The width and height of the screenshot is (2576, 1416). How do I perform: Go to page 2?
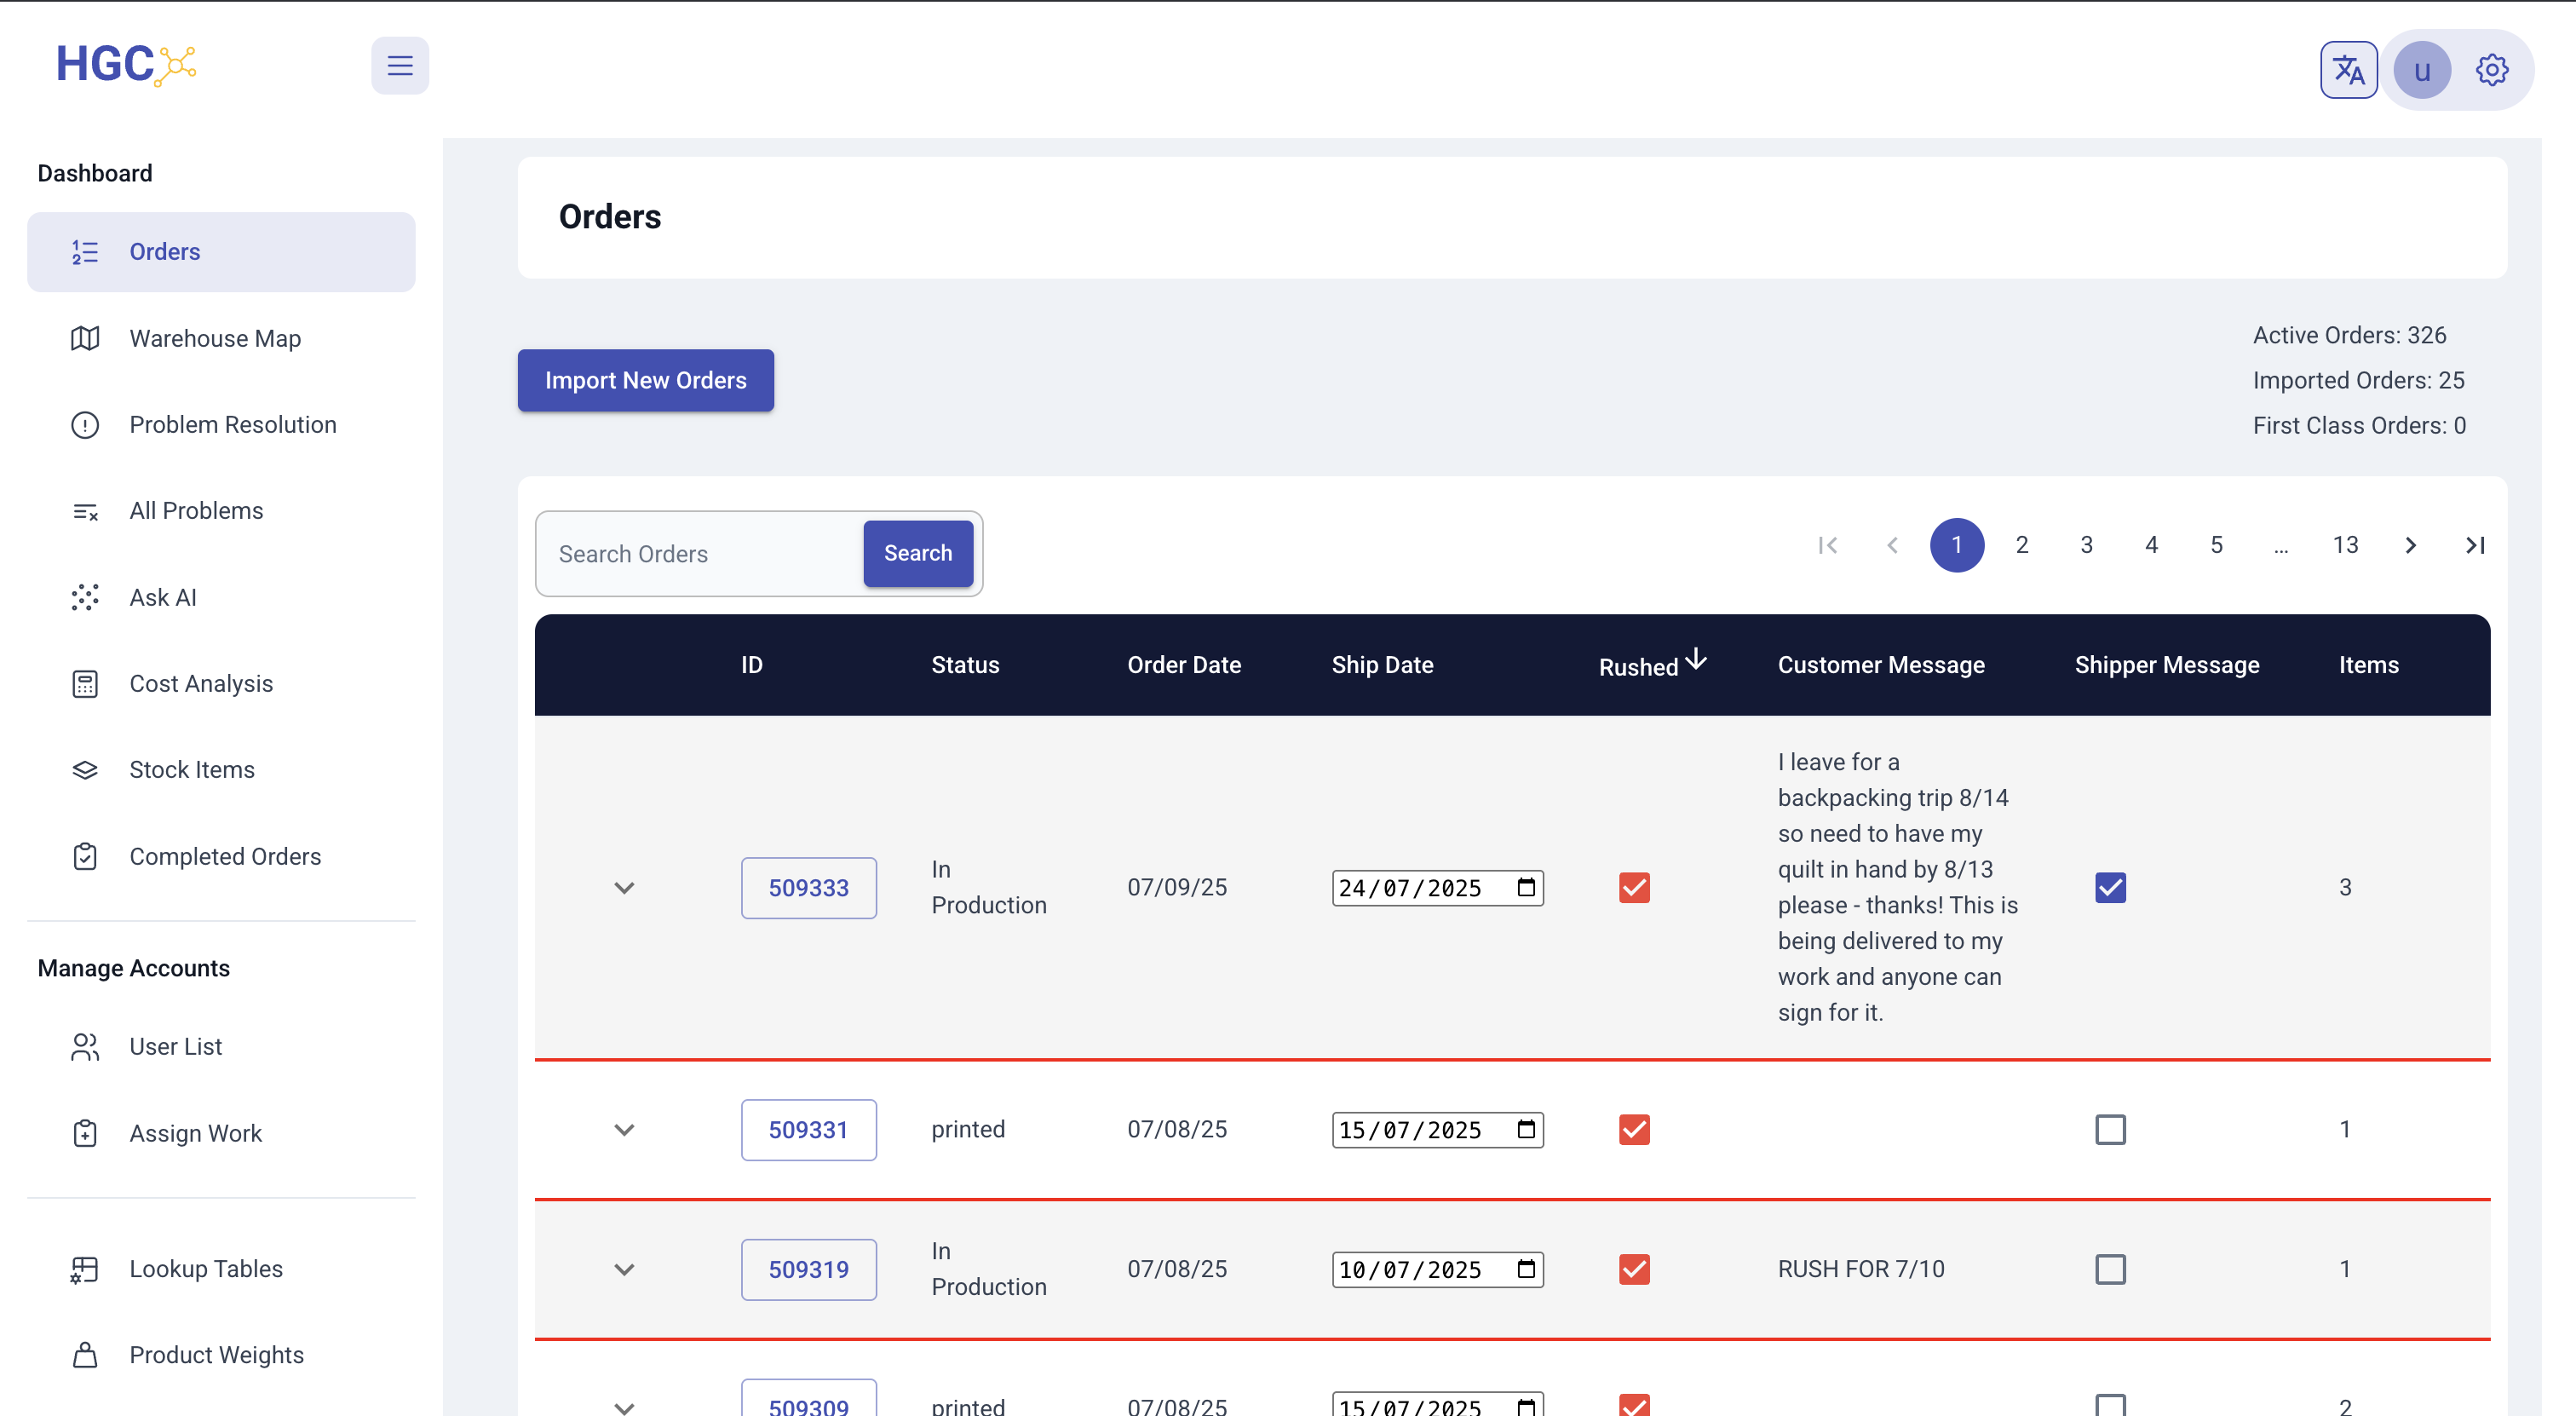click(2021, 545)
